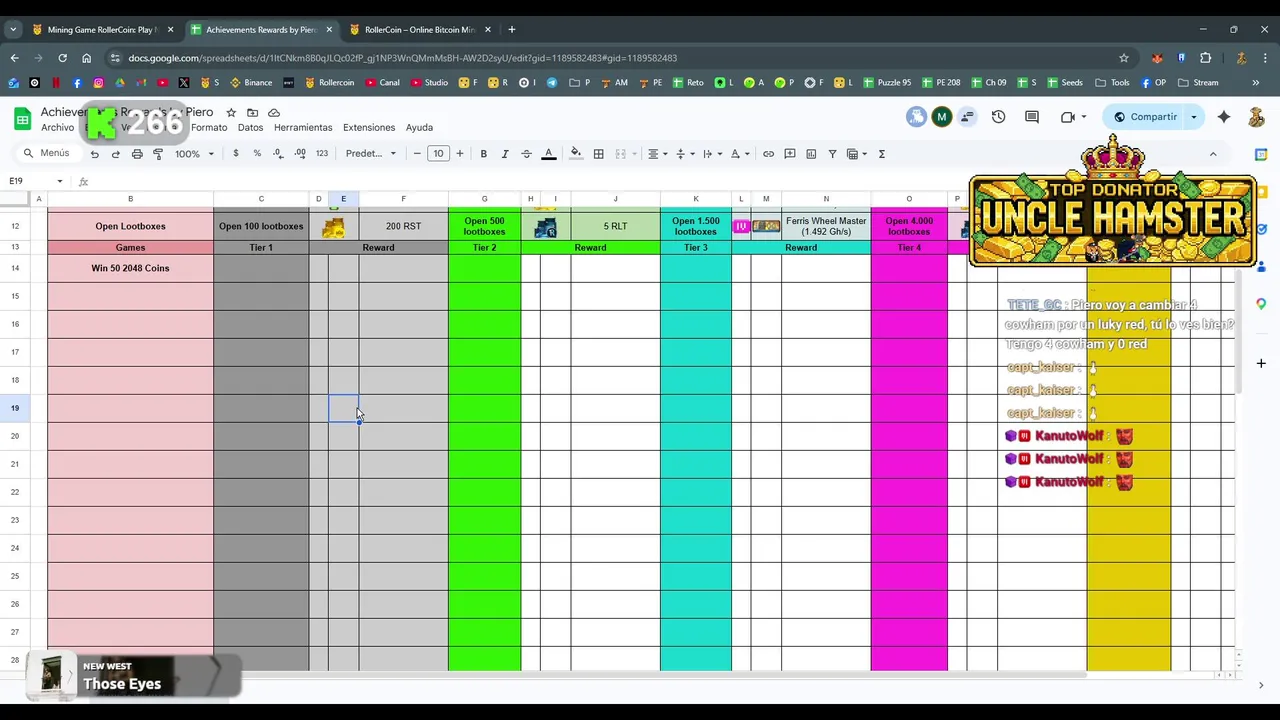Decrease decimal places
Screen dimensions: 1280x720
coord(278,154)
